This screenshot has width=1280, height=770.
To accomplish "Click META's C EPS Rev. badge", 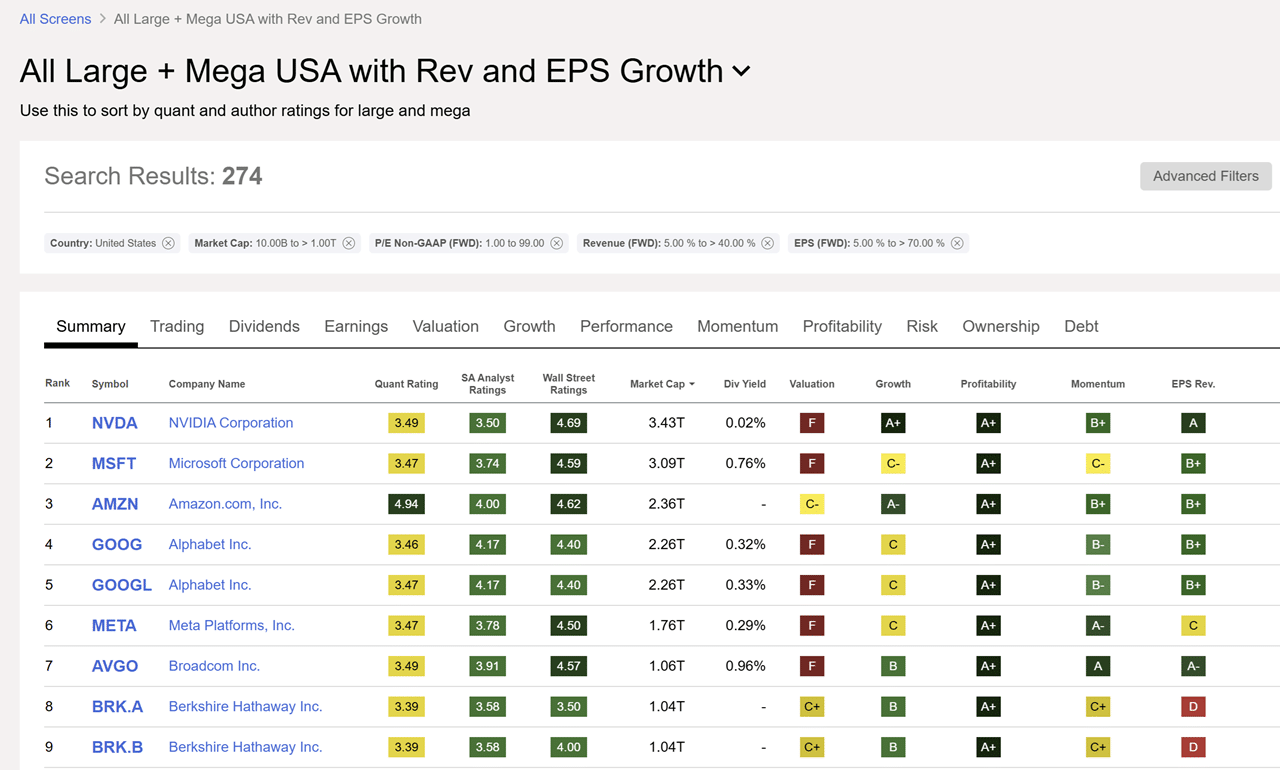I will [x=1193, y=625].
